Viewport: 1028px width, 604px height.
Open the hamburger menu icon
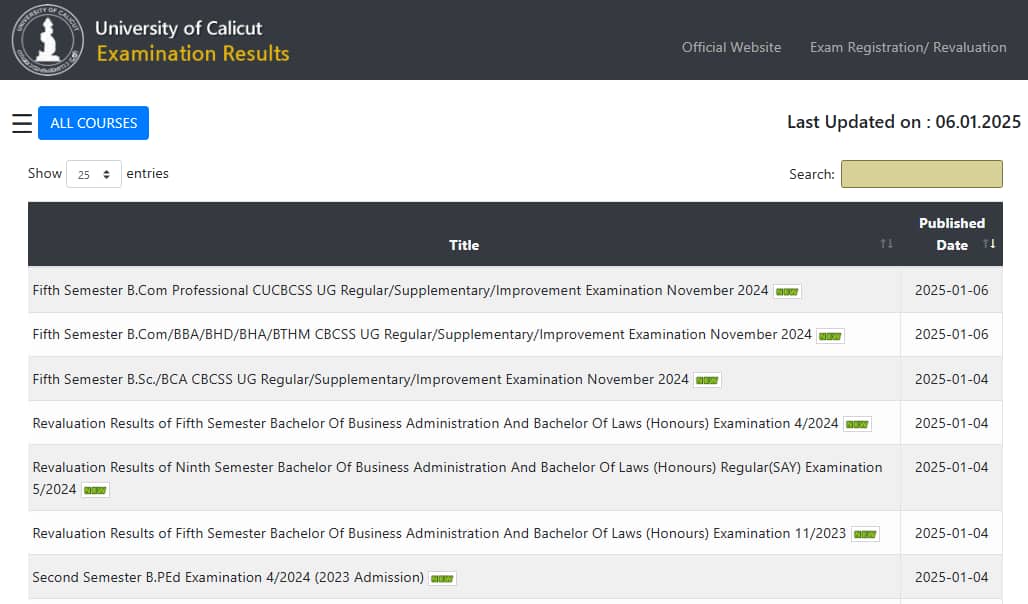tap(22, 123)
